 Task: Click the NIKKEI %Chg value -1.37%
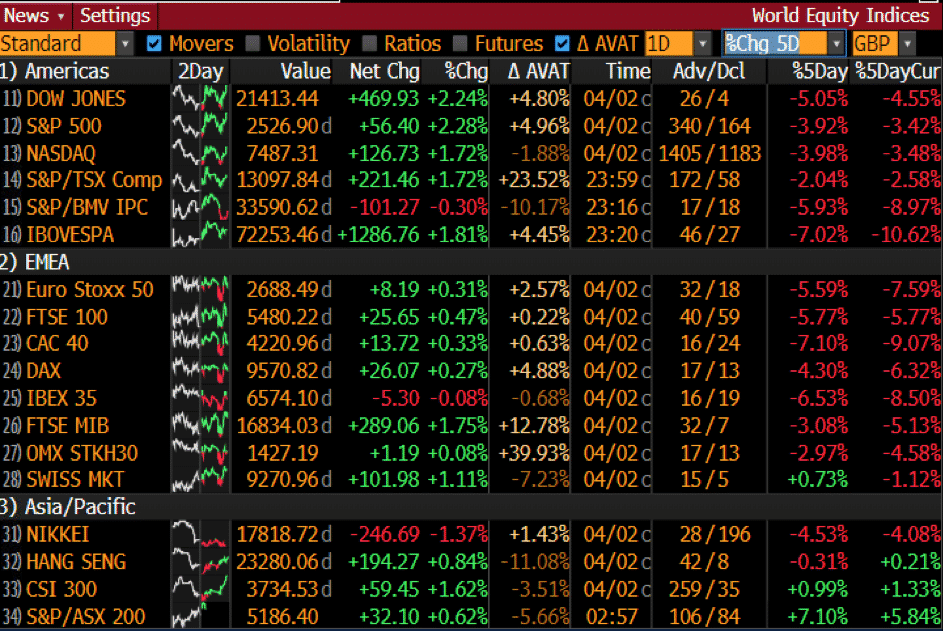458,534
